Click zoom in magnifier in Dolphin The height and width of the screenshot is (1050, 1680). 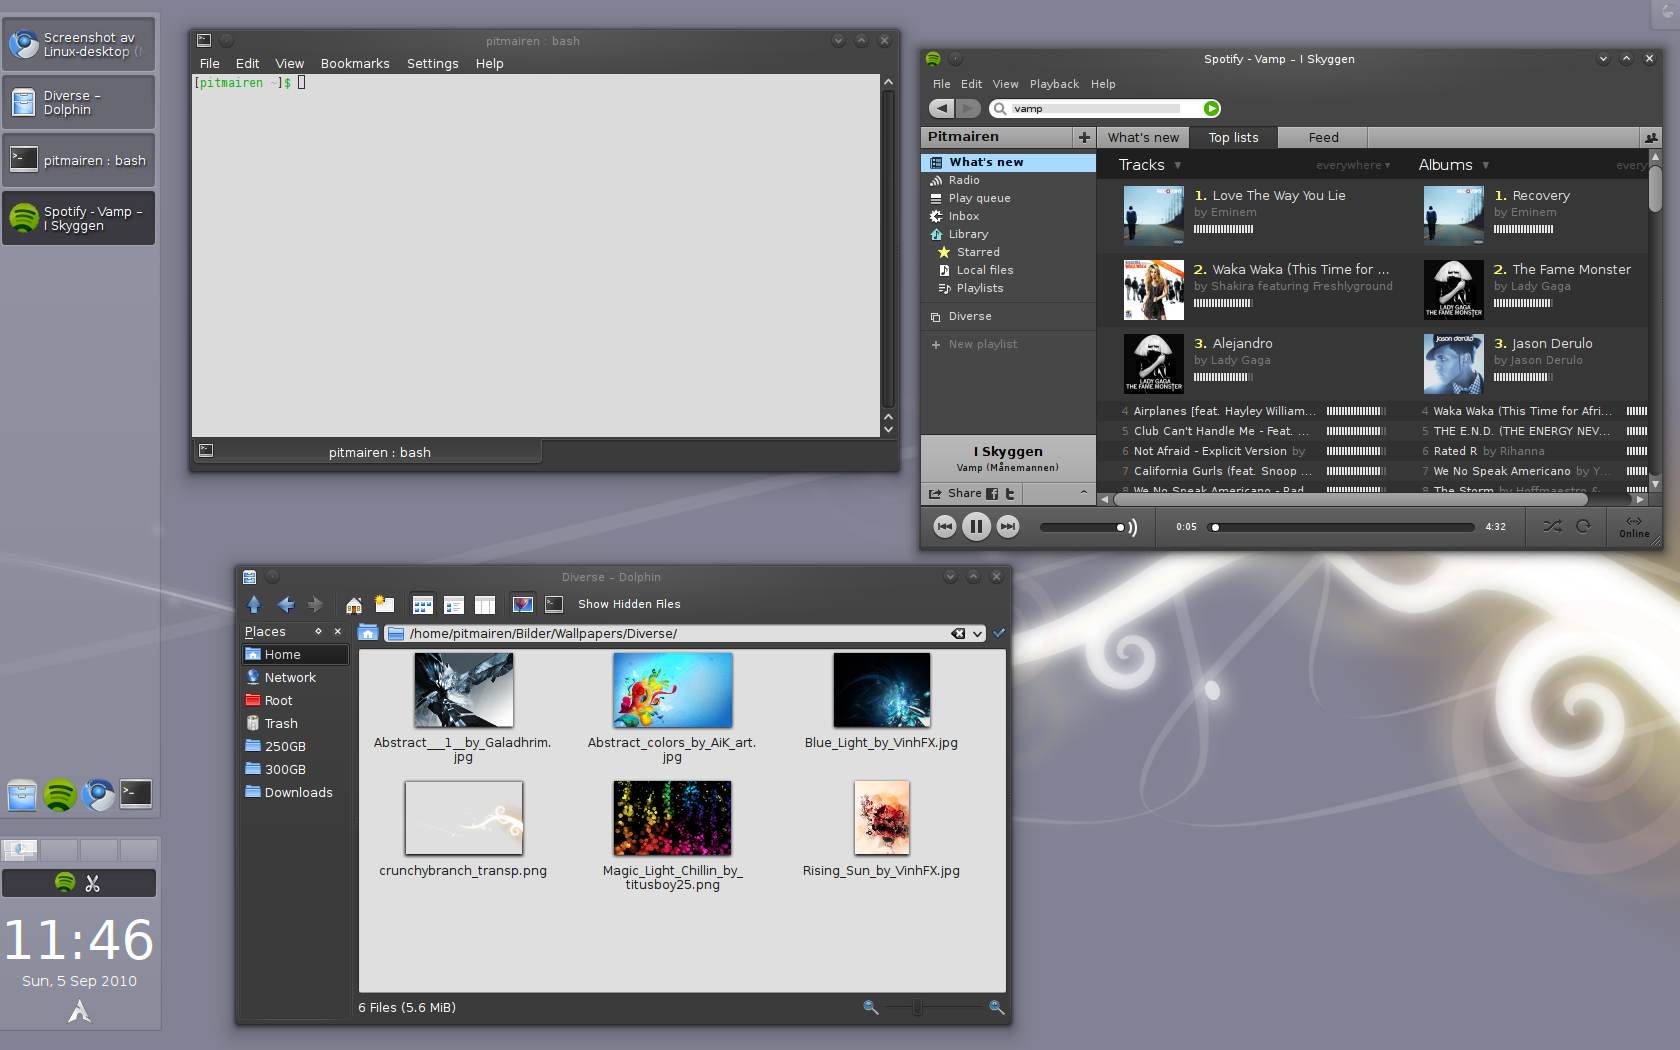(x=997, y=1007)
